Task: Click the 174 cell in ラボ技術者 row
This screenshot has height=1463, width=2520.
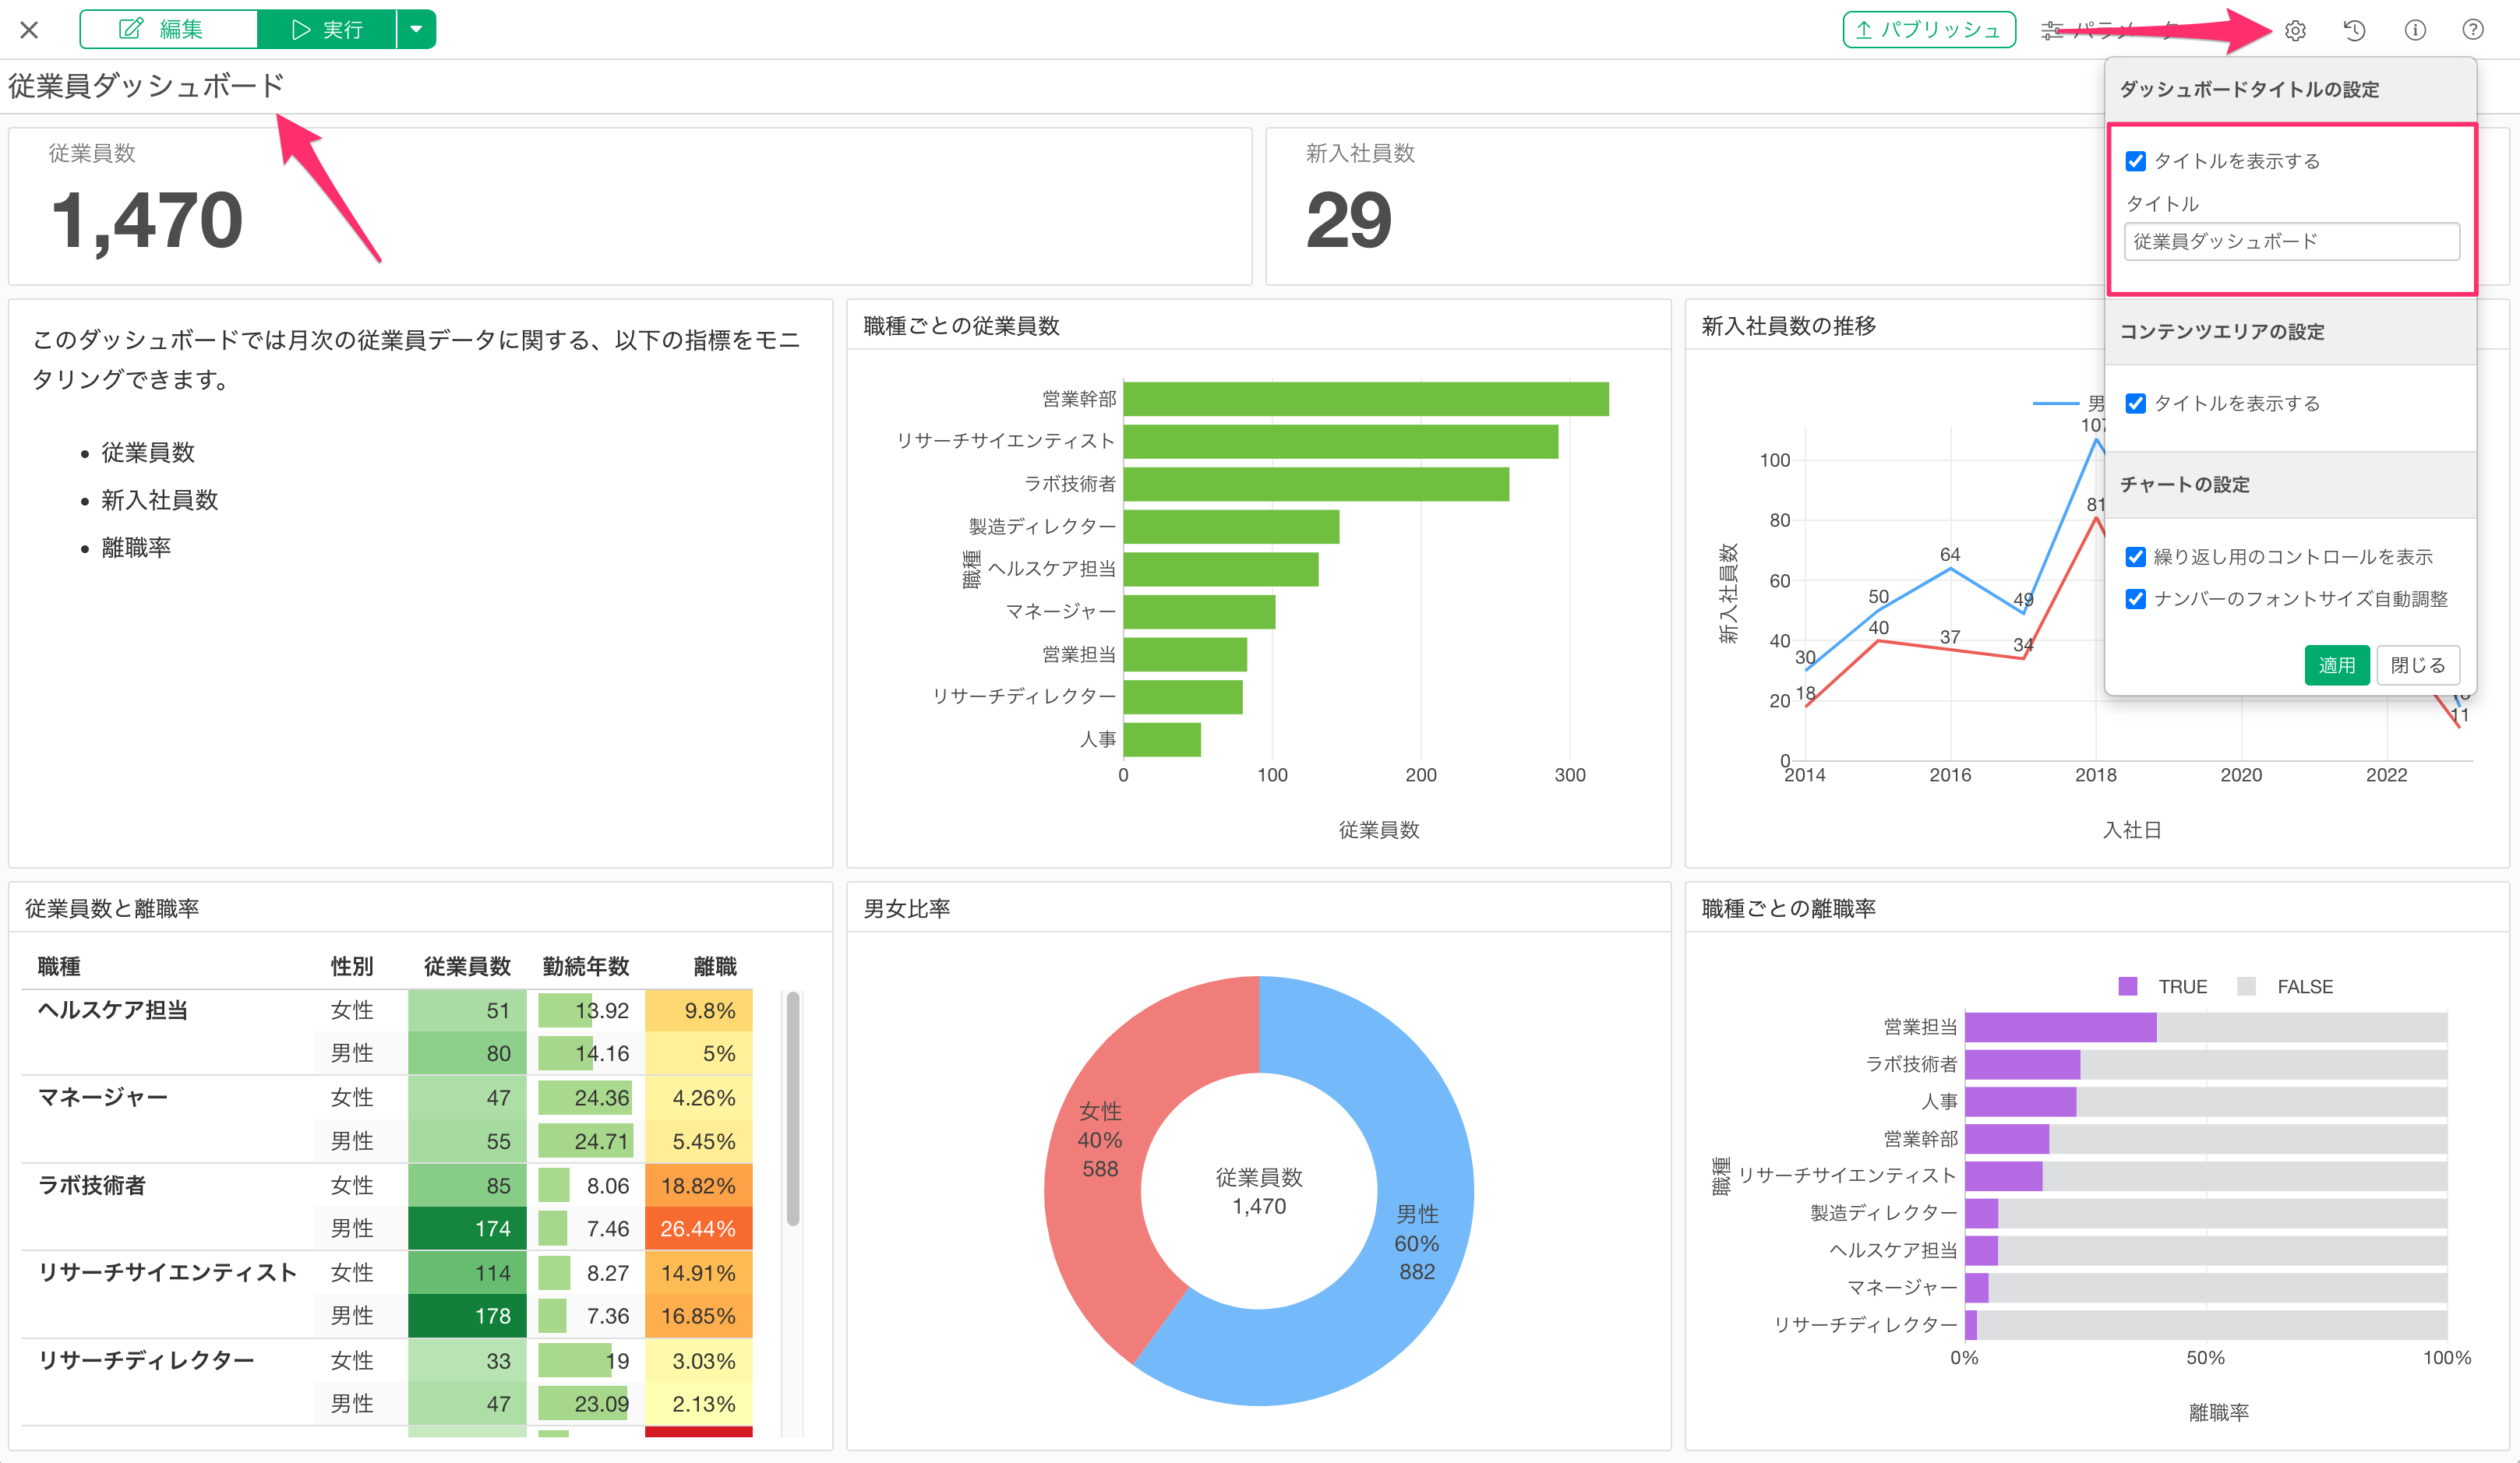Action: click(467, 1228)
